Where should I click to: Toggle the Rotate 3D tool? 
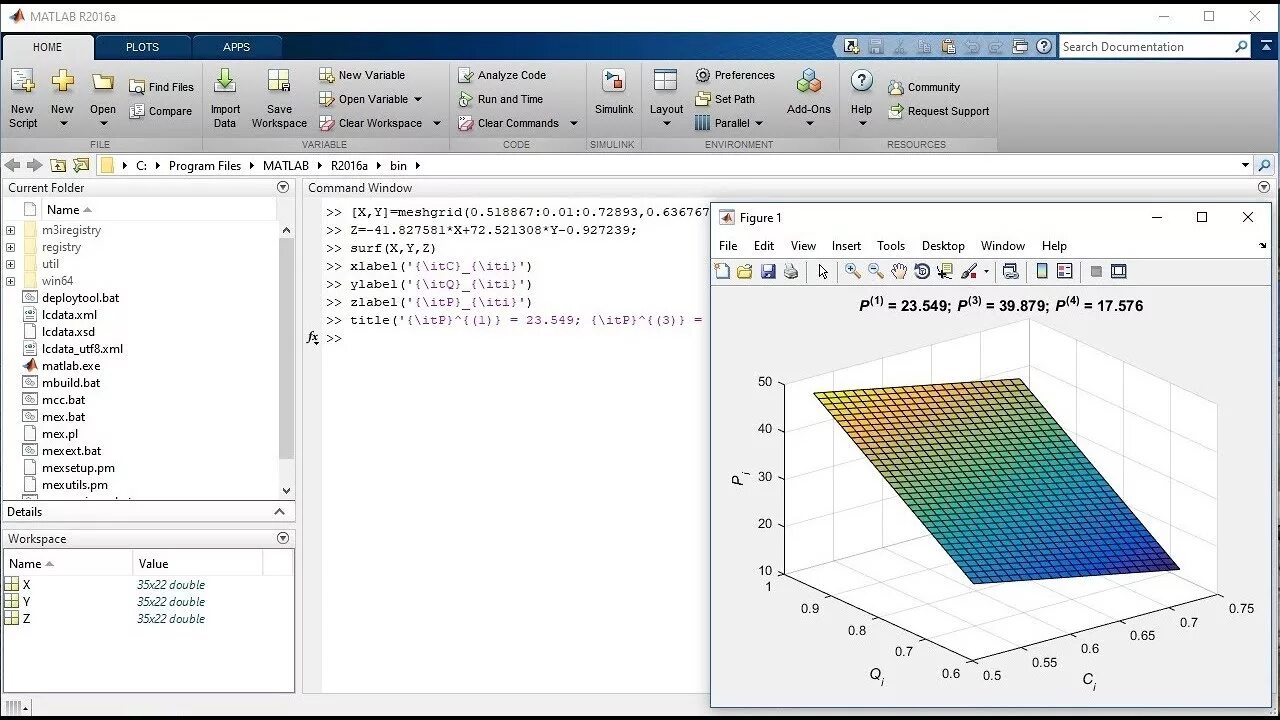point(922,271)
